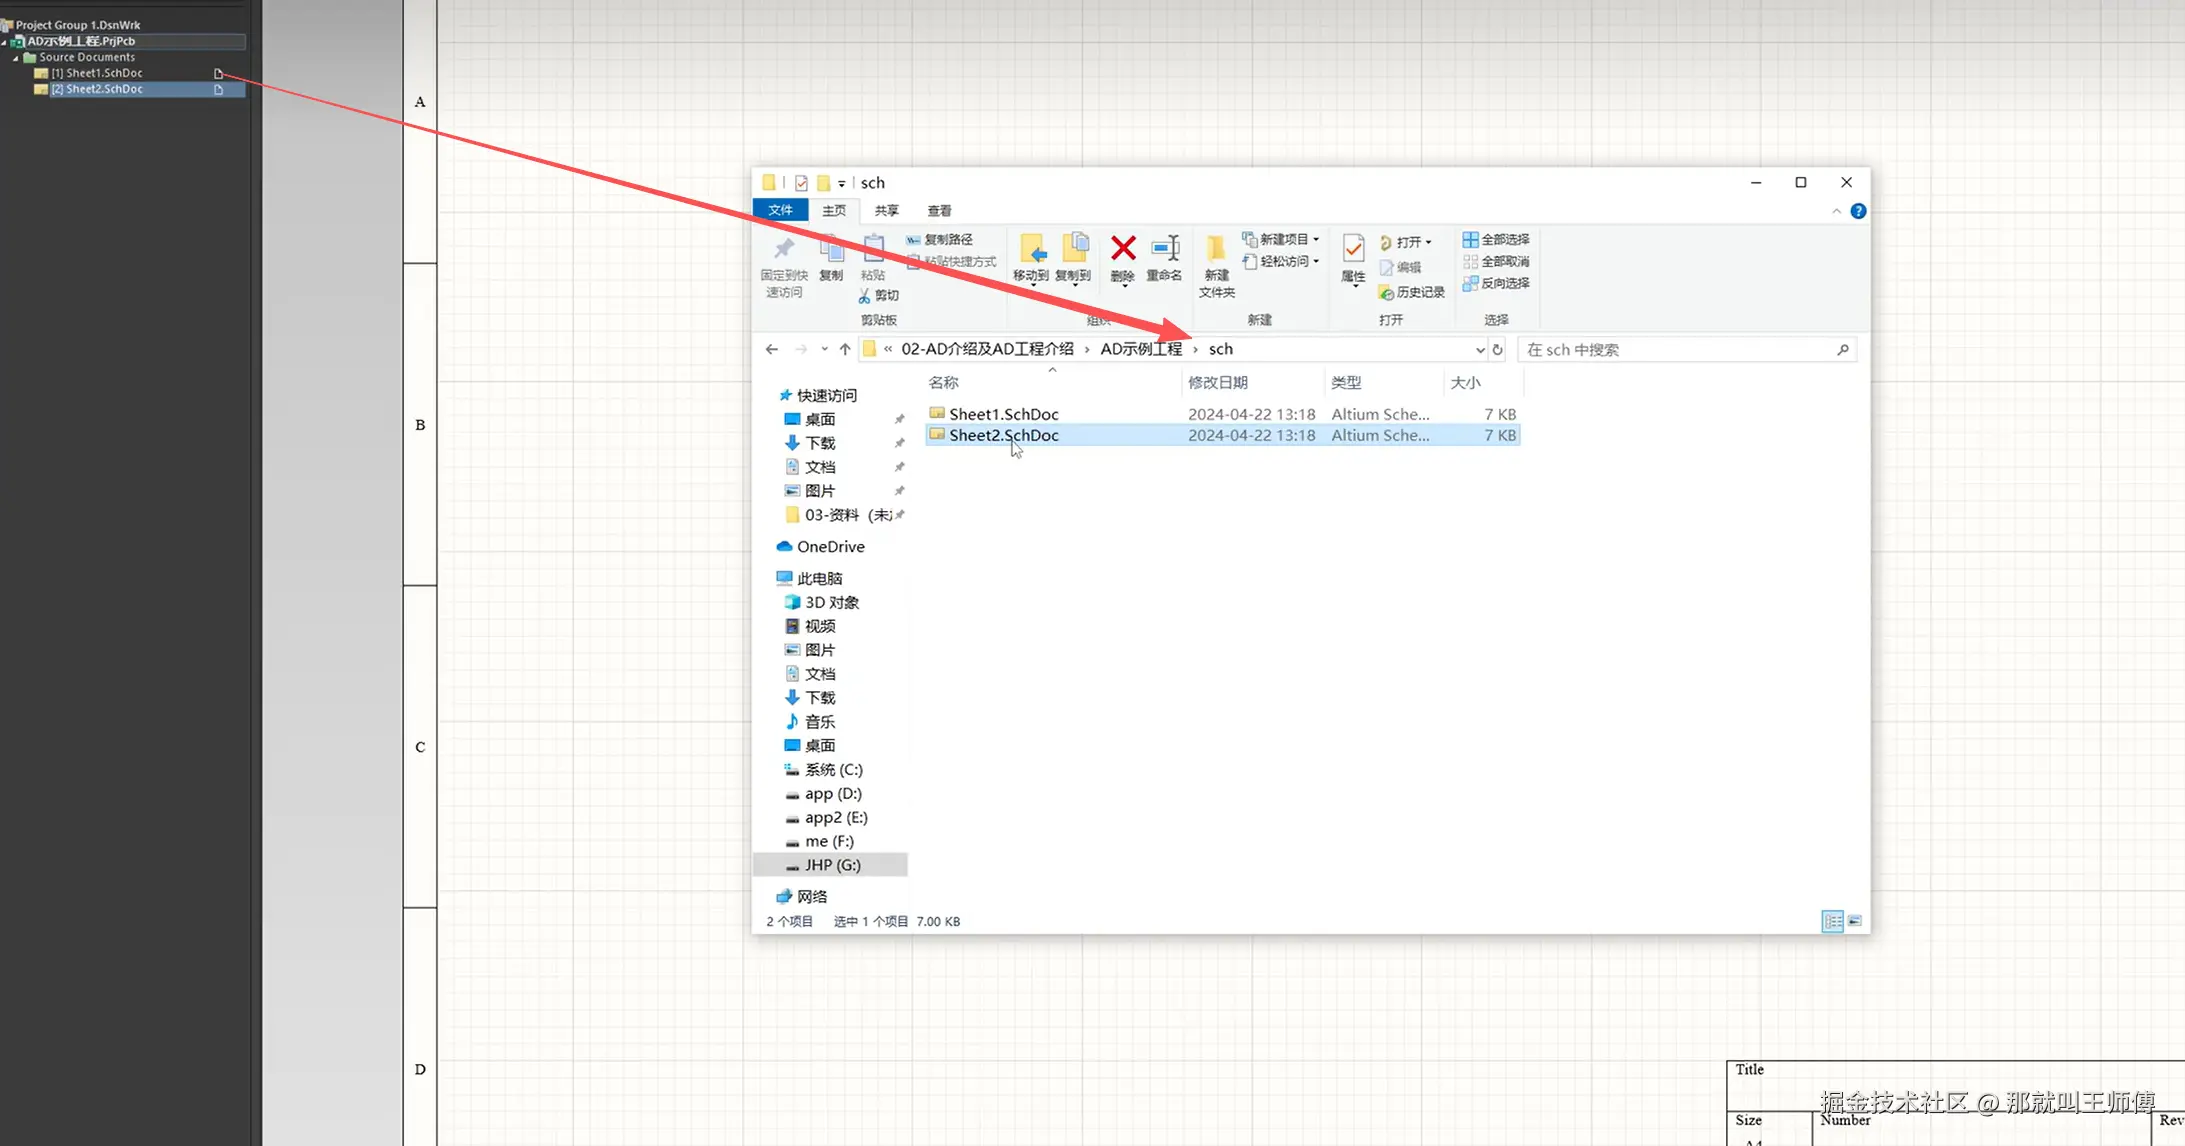The image size is (2185, 1146).
Task: Click Copy path (复制路径)
Action: [939, 240]
